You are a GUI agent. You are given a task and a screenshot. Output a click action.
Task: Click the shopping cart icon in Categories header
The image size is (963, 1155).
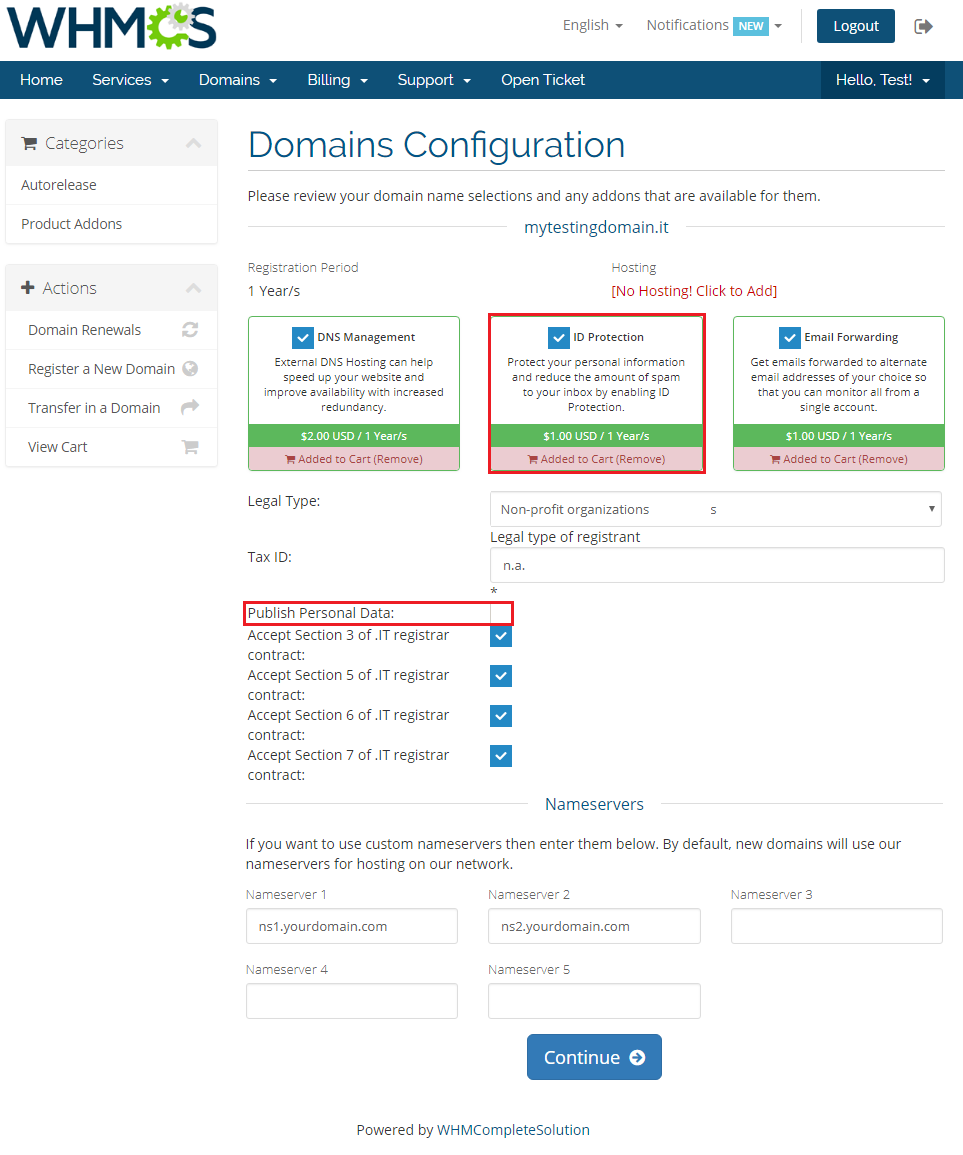point(29,144)
